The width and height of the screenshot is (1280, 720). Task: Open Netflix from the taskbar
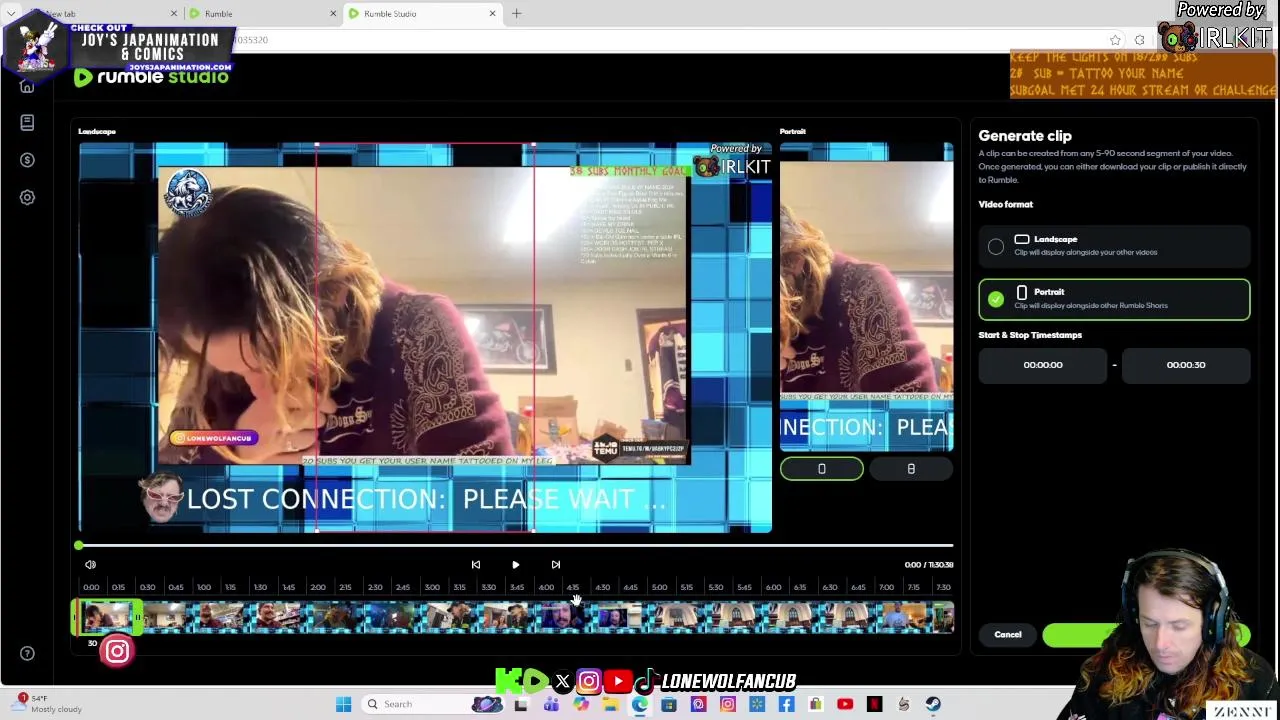(874, 704)
